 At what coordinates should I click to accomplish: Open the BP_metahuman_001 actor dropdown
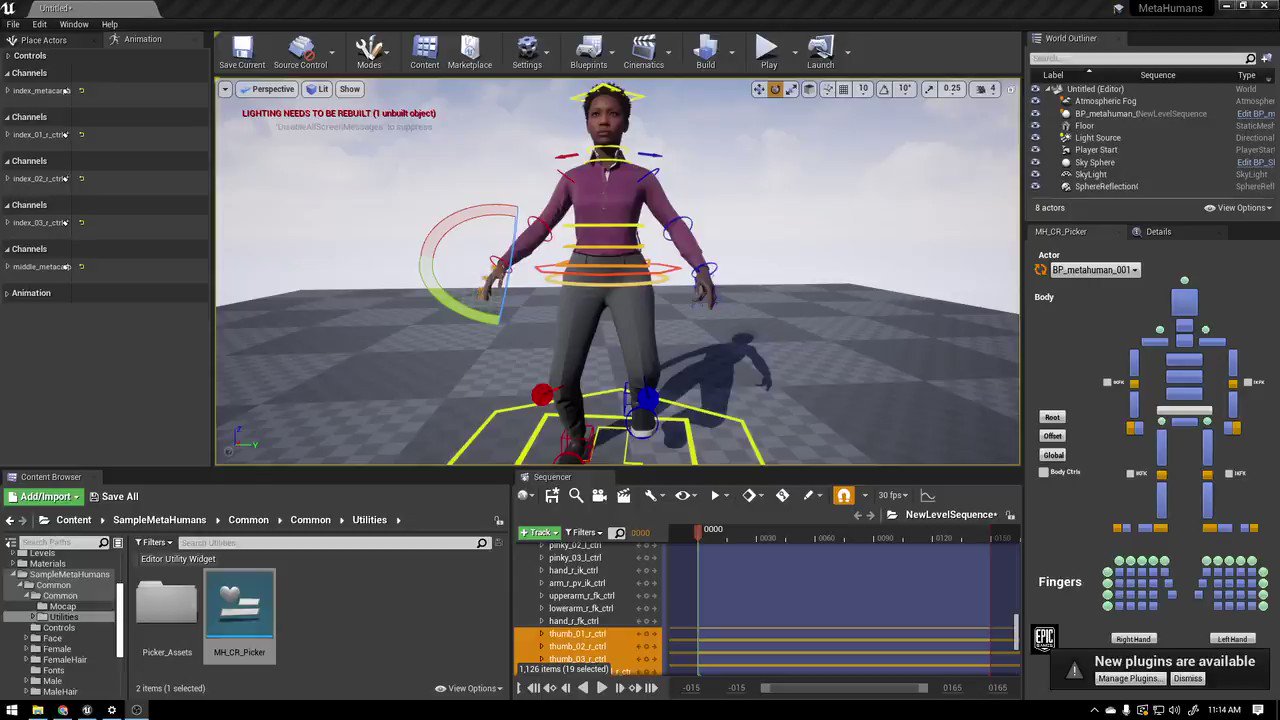tap(1094, 270)
